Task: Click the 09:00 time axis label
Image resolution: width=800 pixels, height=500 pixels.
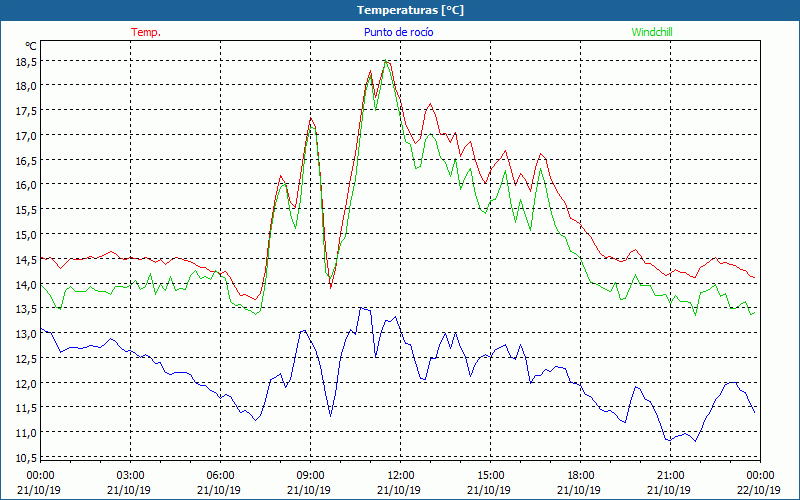Action: (310, 476)
